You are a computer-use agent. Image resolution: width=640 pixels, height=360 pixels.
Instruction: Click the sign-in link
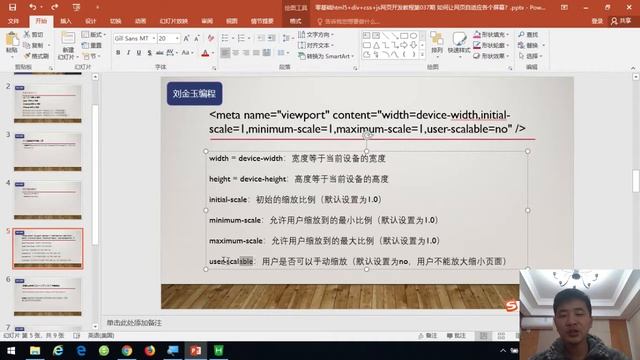(x=597, y=21)
